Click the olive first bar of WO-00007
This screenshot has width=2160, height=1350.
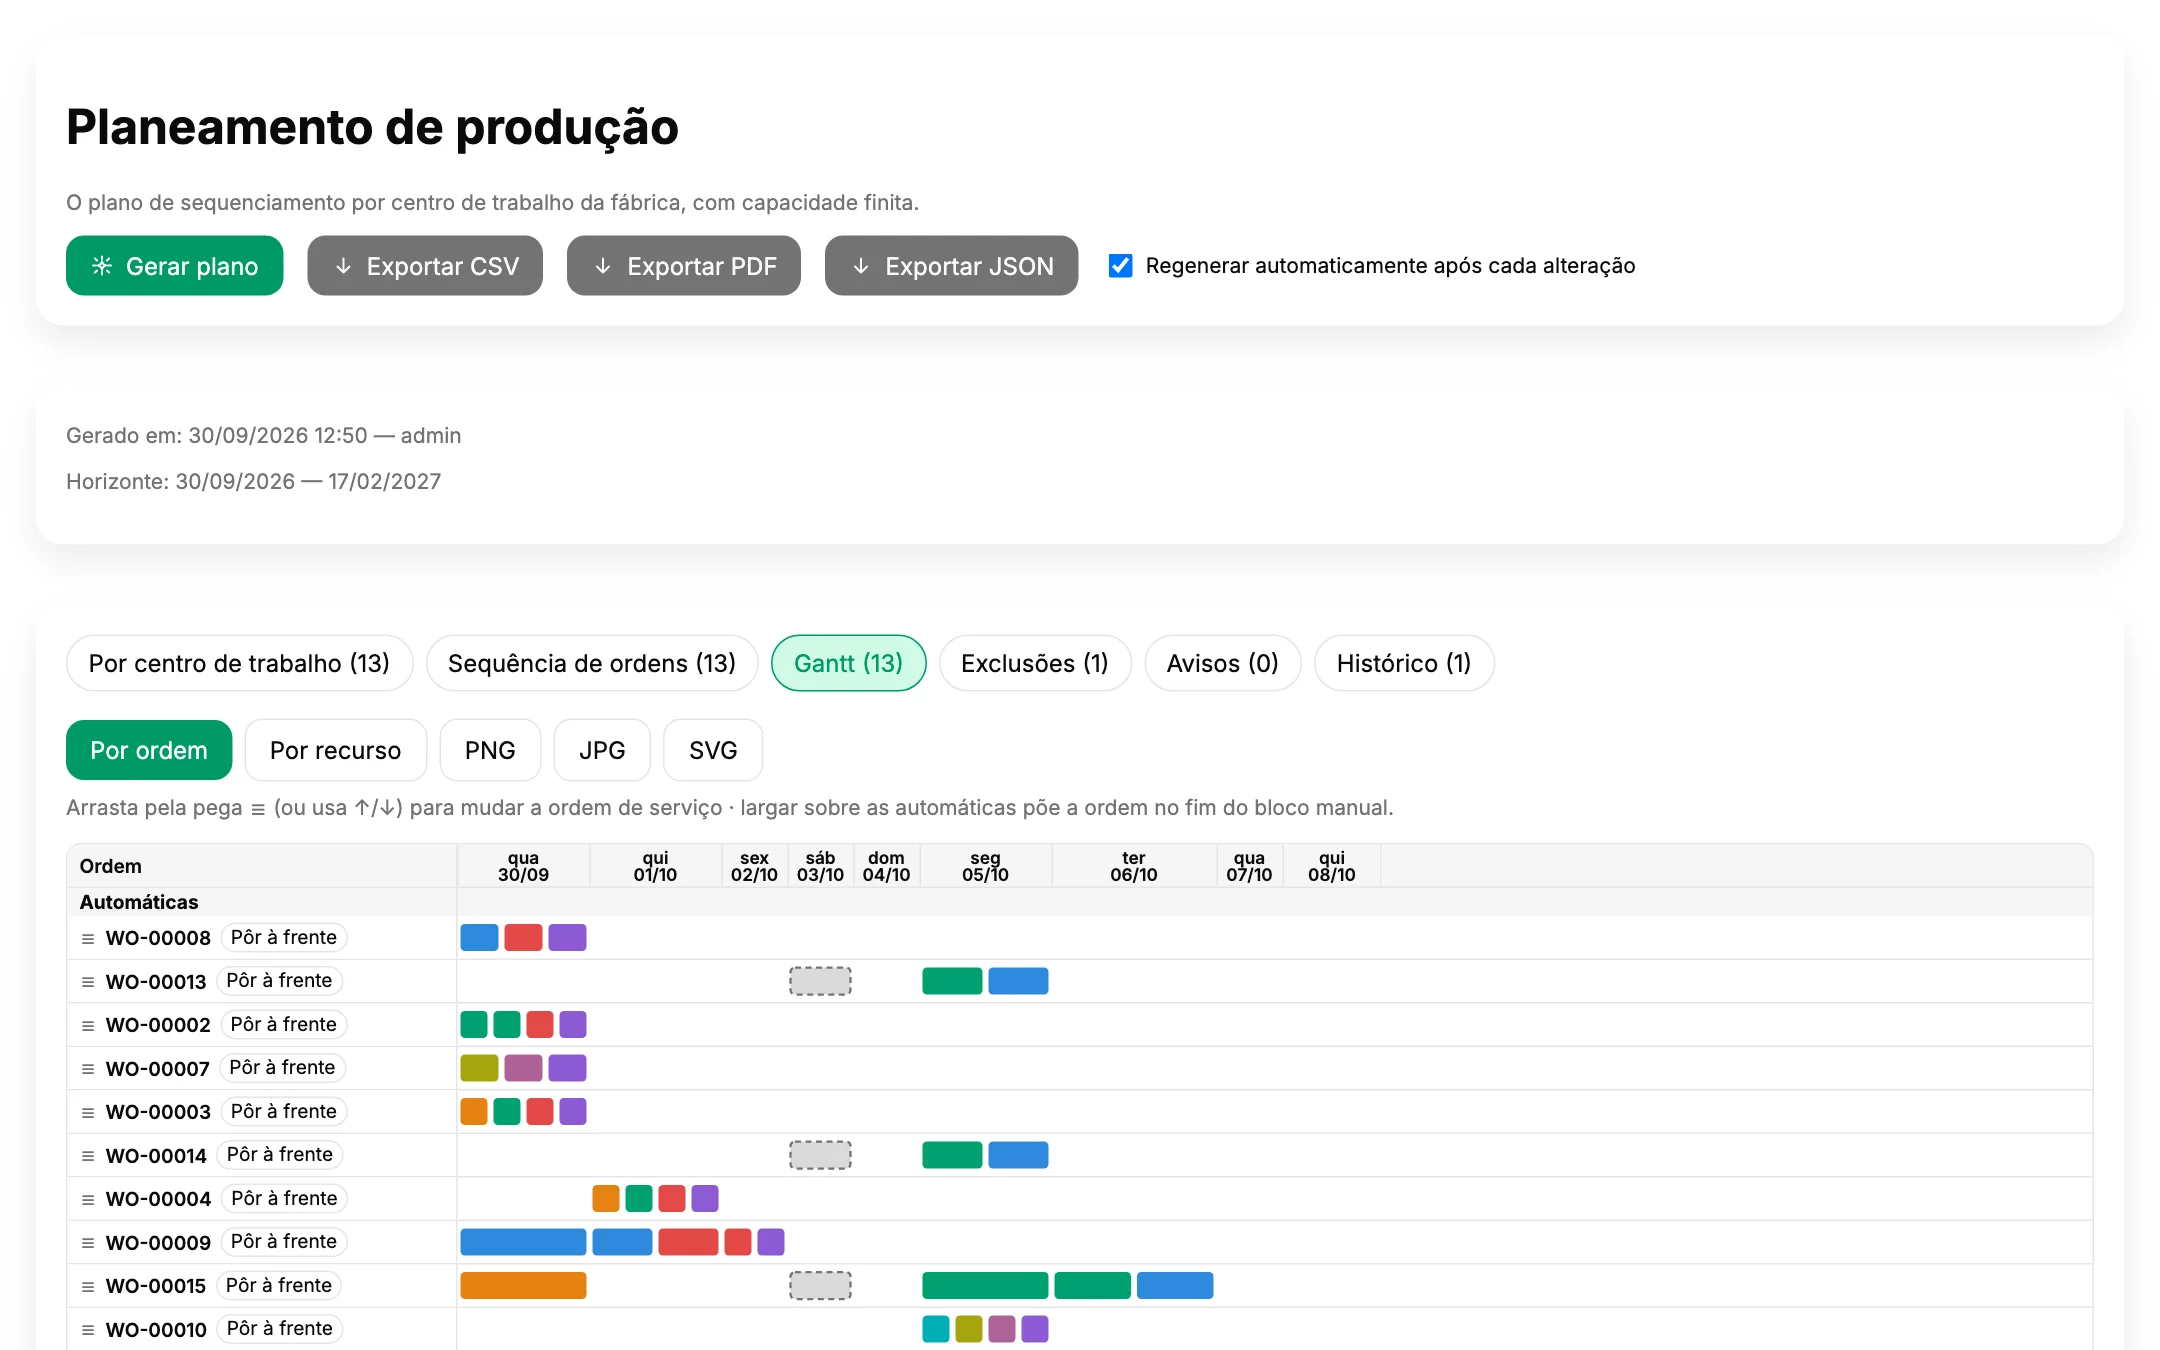pyautogui.click(x=479, y=1068)
